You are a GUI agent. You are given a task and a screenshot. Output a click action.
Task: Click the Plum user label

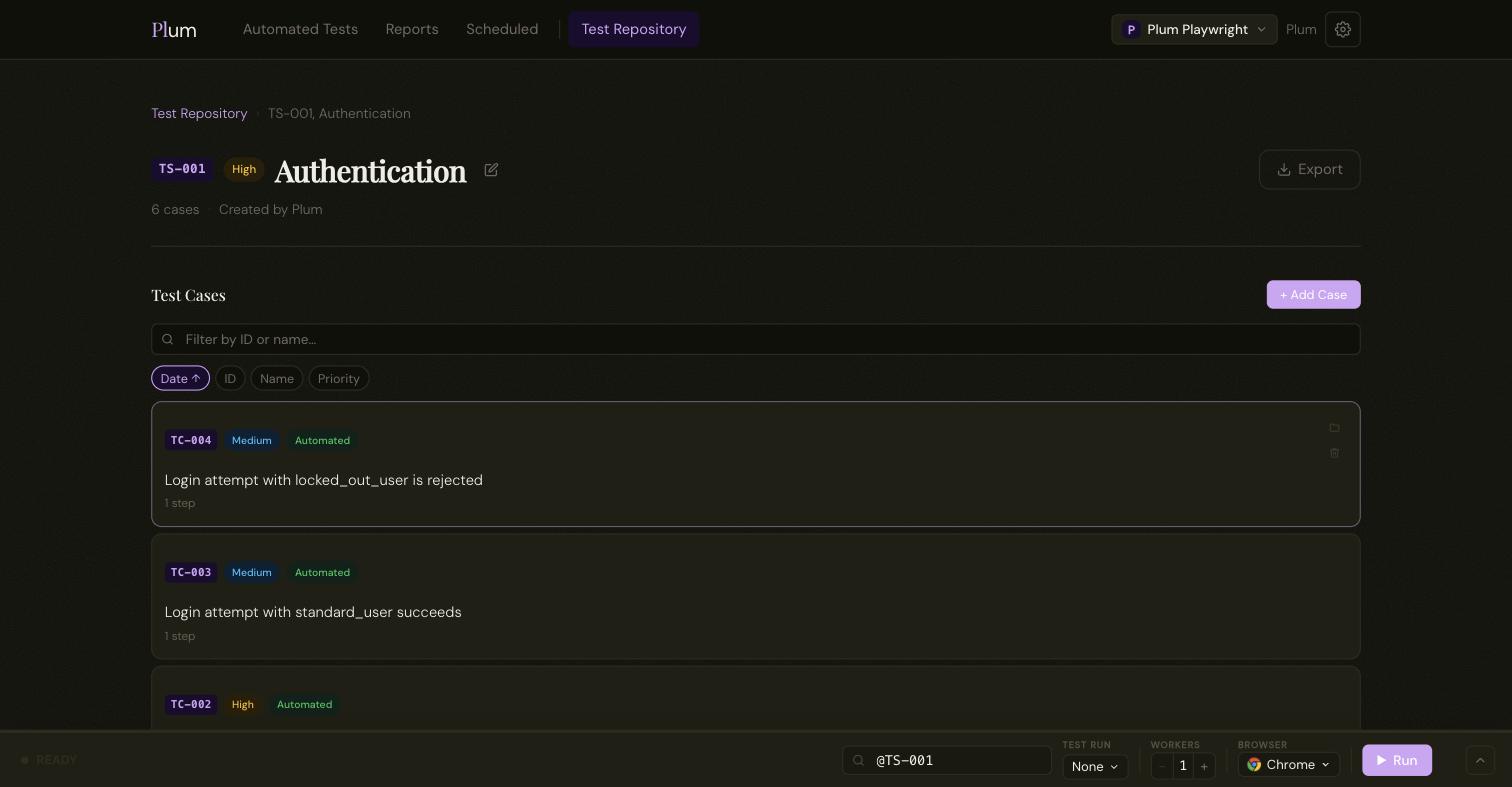pos(1301,29)
